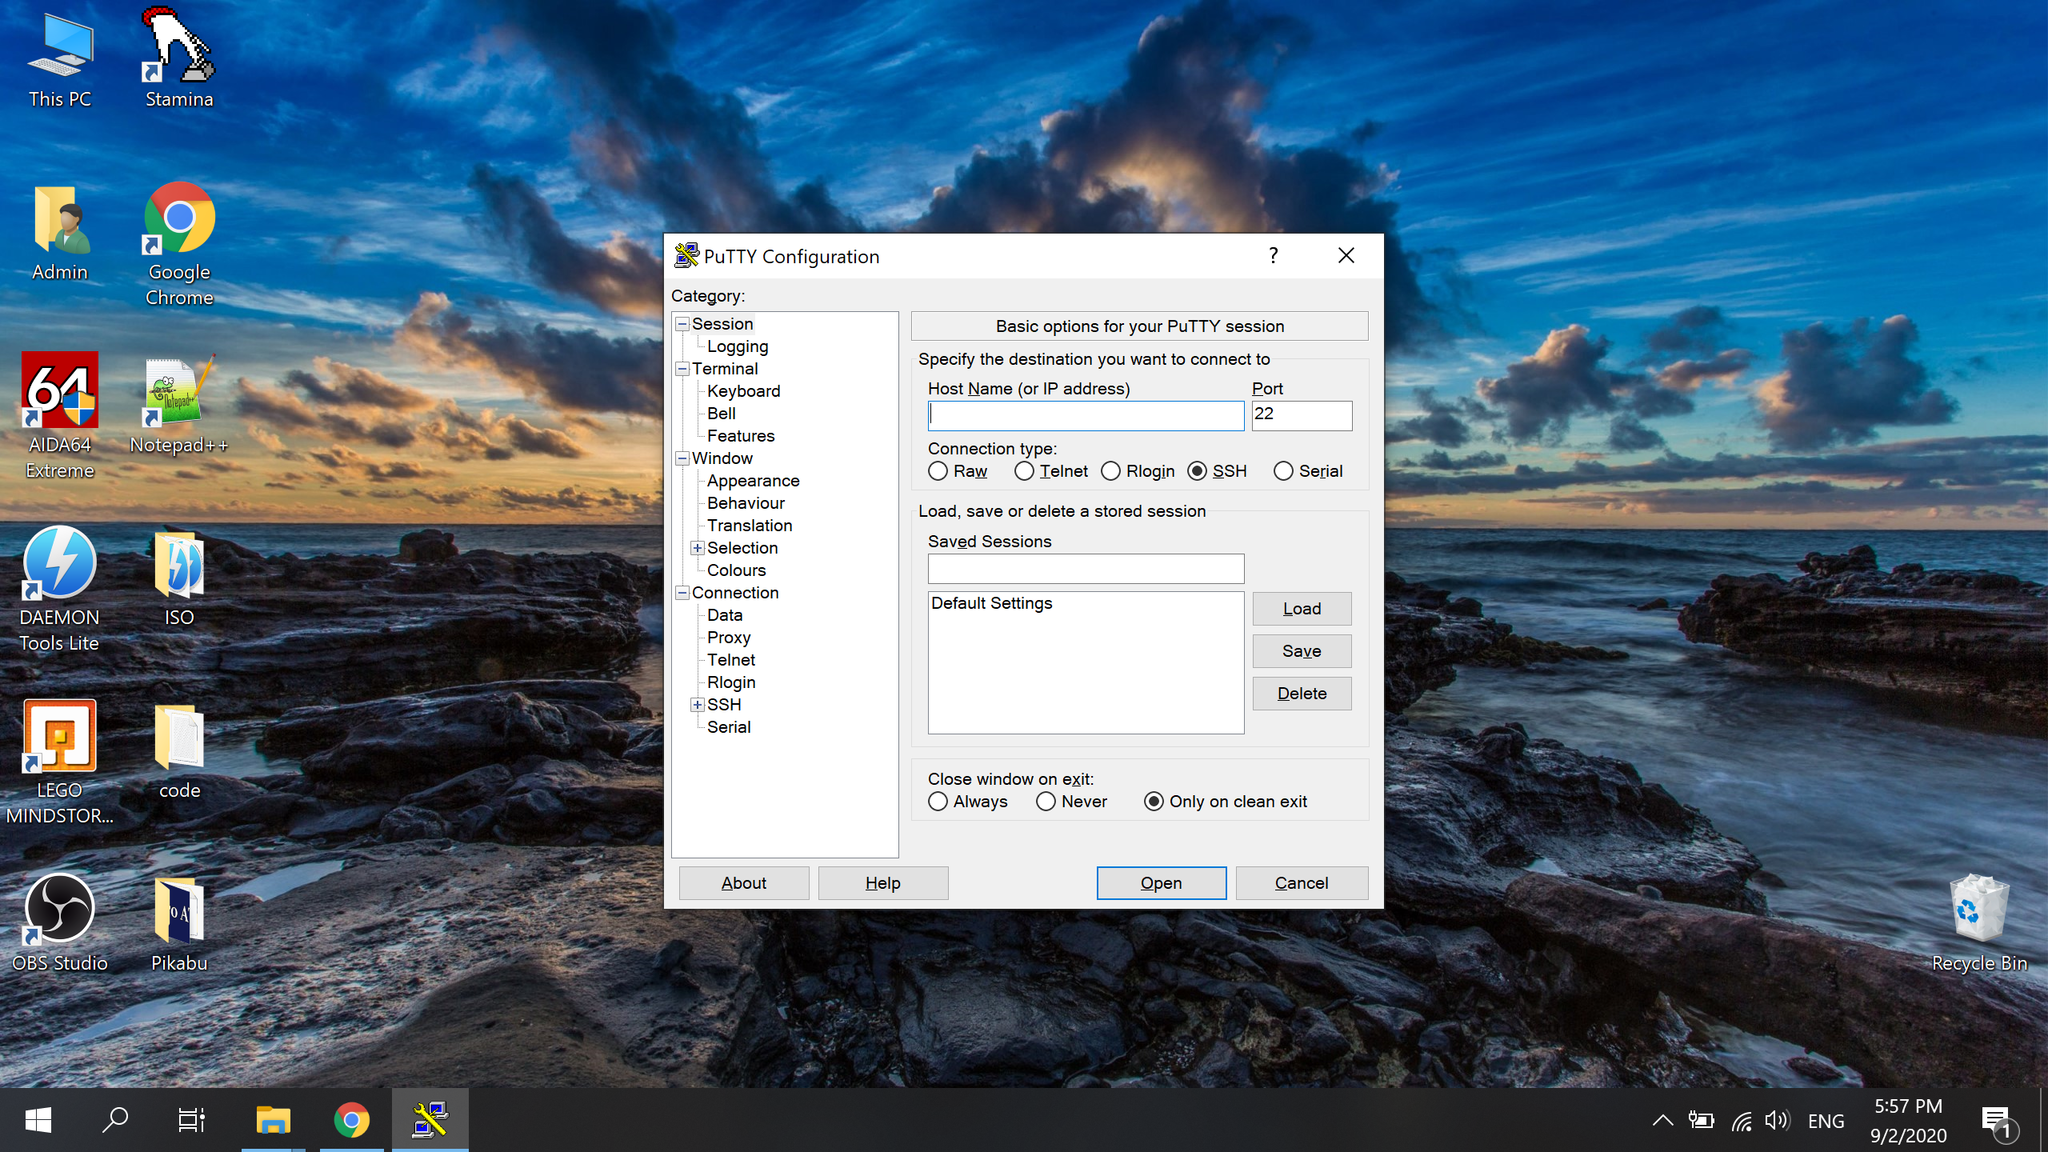Click the Cancel button
2048x1152 pixels.
pyautogui.click(x=1301, y=883)
